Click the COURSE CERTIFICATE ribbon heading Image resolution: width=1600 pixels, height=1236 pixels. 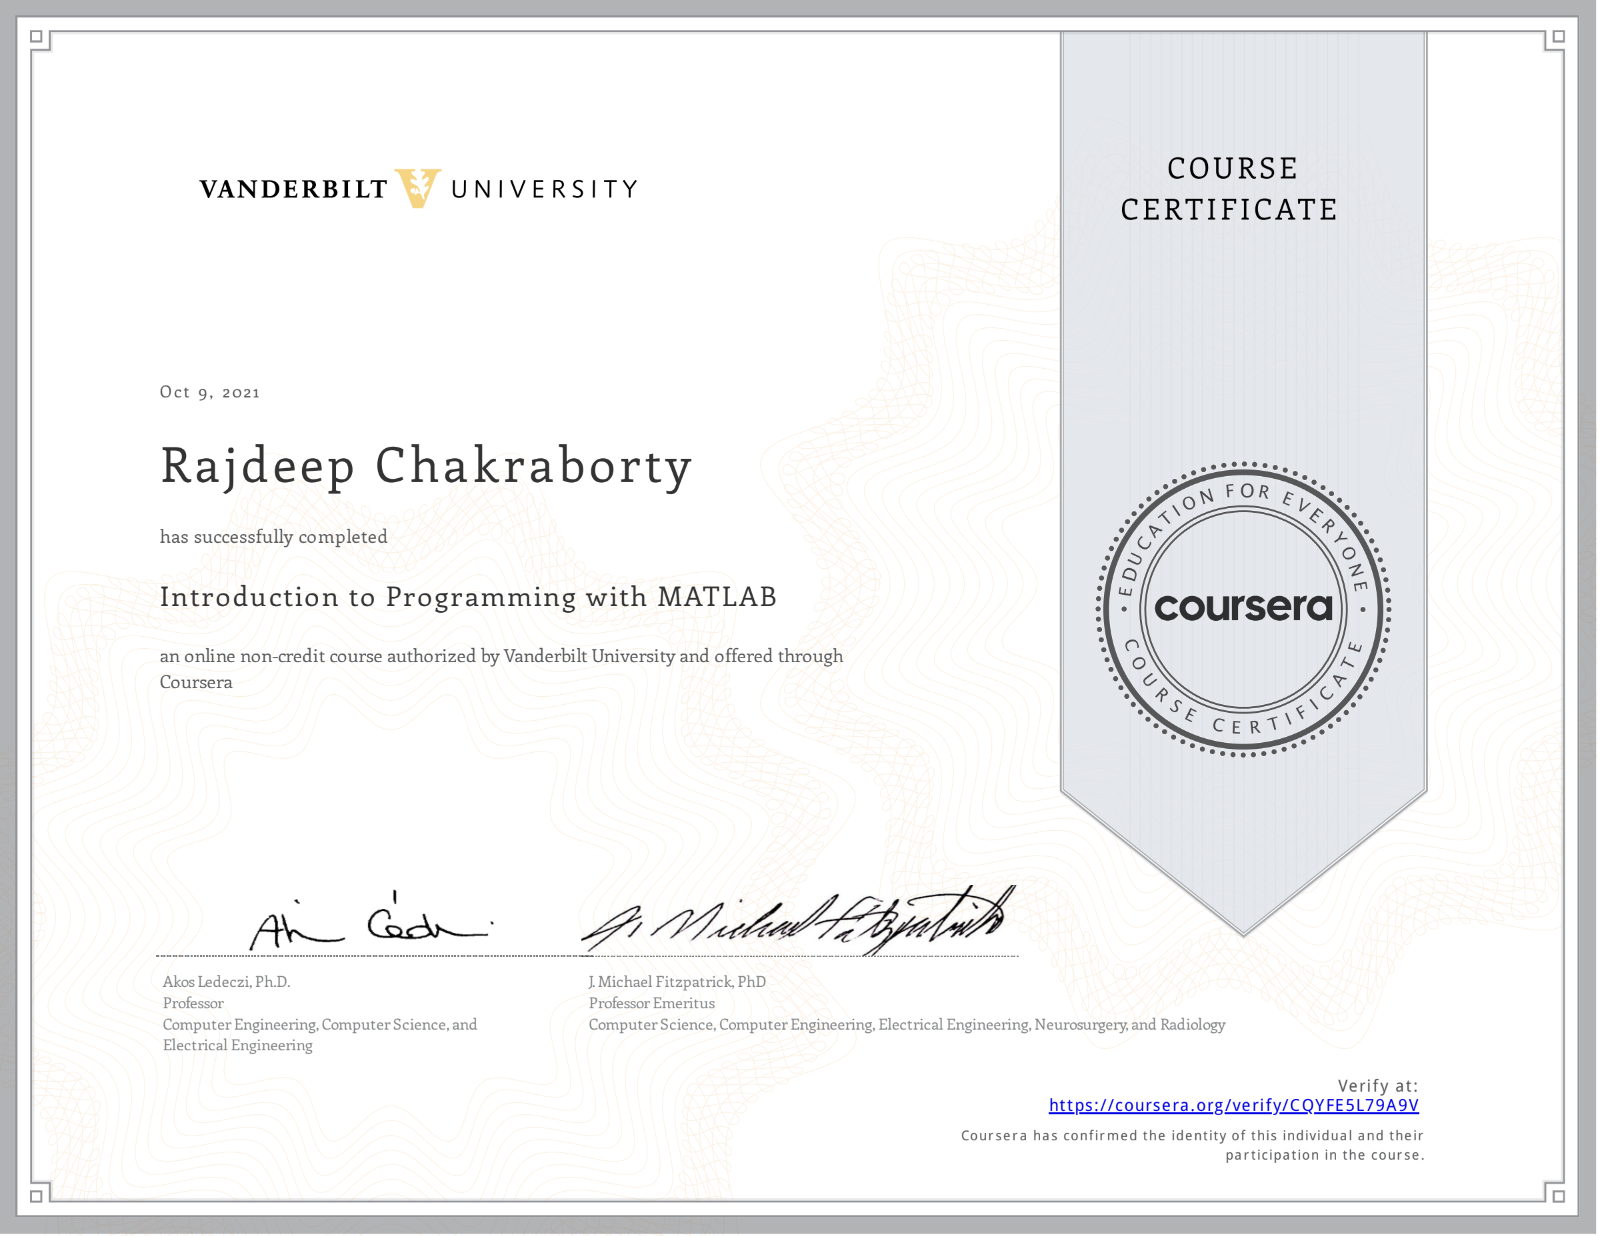[1230, 189]
